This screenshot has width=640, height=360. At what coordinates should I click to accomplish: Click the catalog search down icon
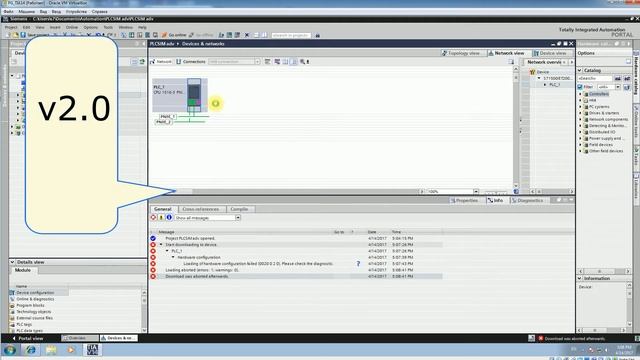tap(618, 78)
